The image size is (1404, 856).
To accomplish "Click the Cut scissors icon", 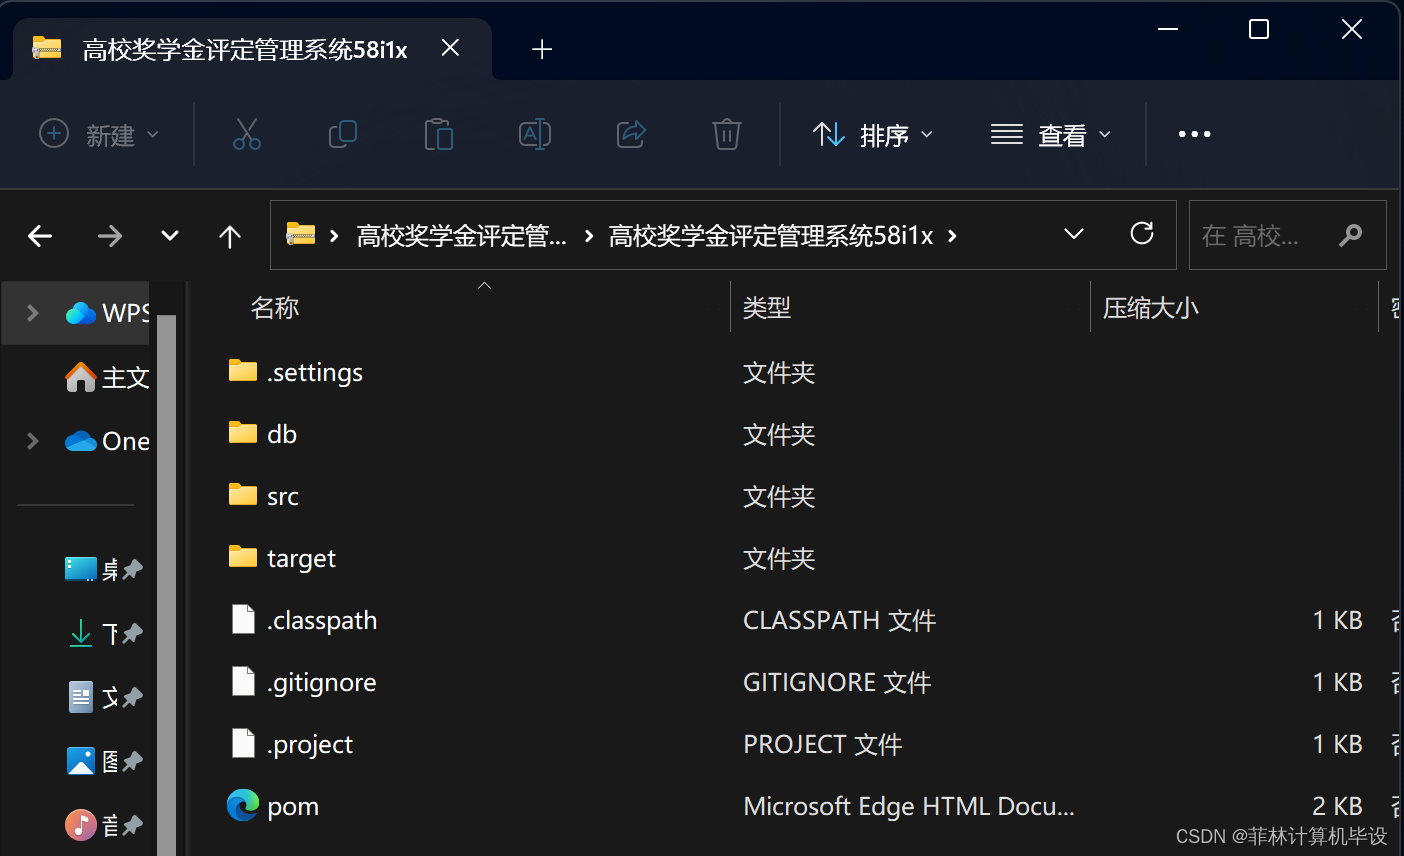I will point(246,134).
